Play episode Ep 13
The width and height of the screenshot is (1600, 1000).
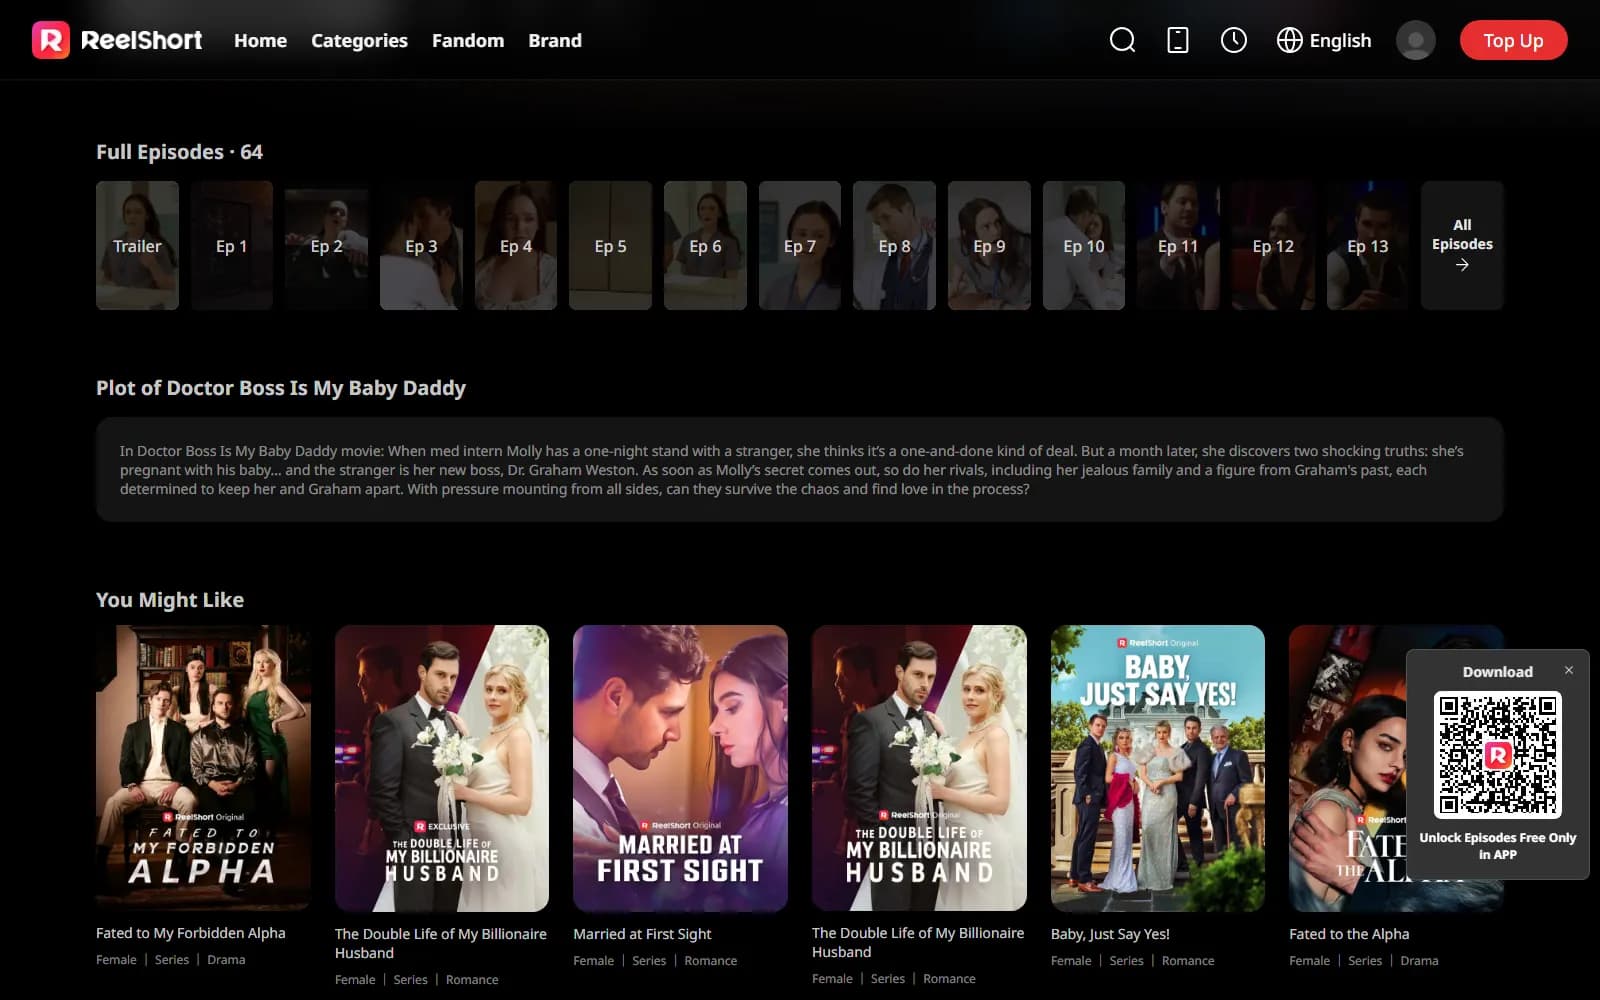(1368, 245)
